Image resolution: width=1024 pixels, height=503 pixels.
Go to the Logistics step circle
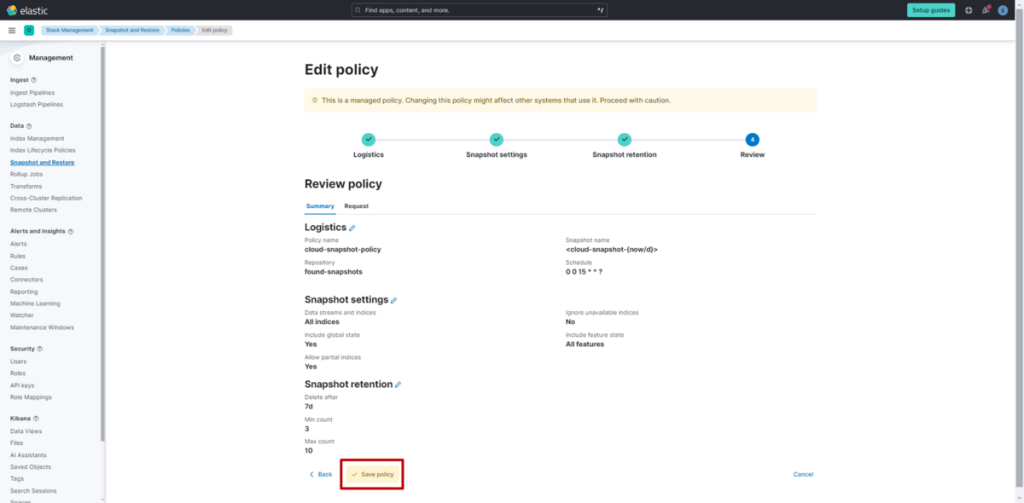(x=368, y=140)
